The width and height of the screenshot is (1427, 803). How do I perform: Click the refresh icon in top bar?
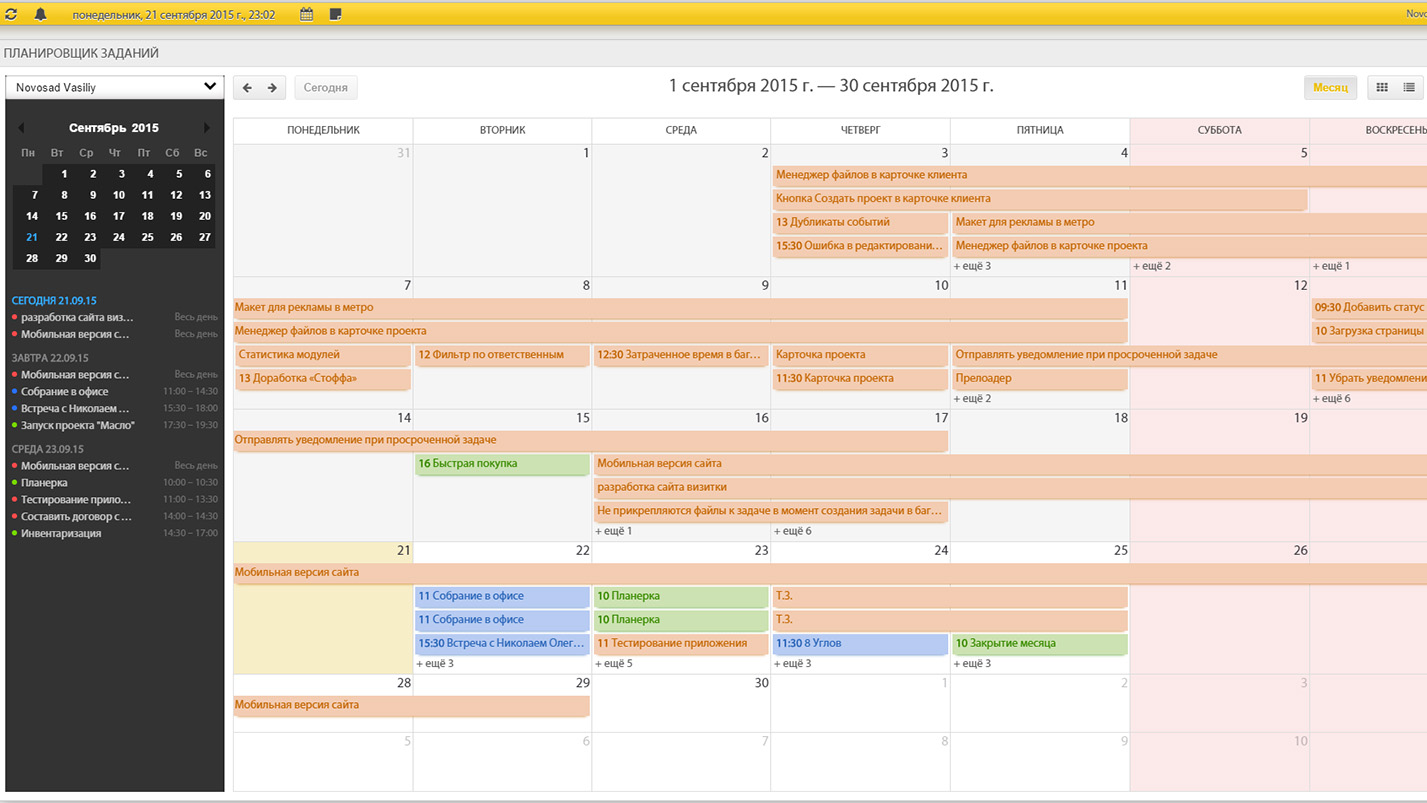[x=11, y=14]
